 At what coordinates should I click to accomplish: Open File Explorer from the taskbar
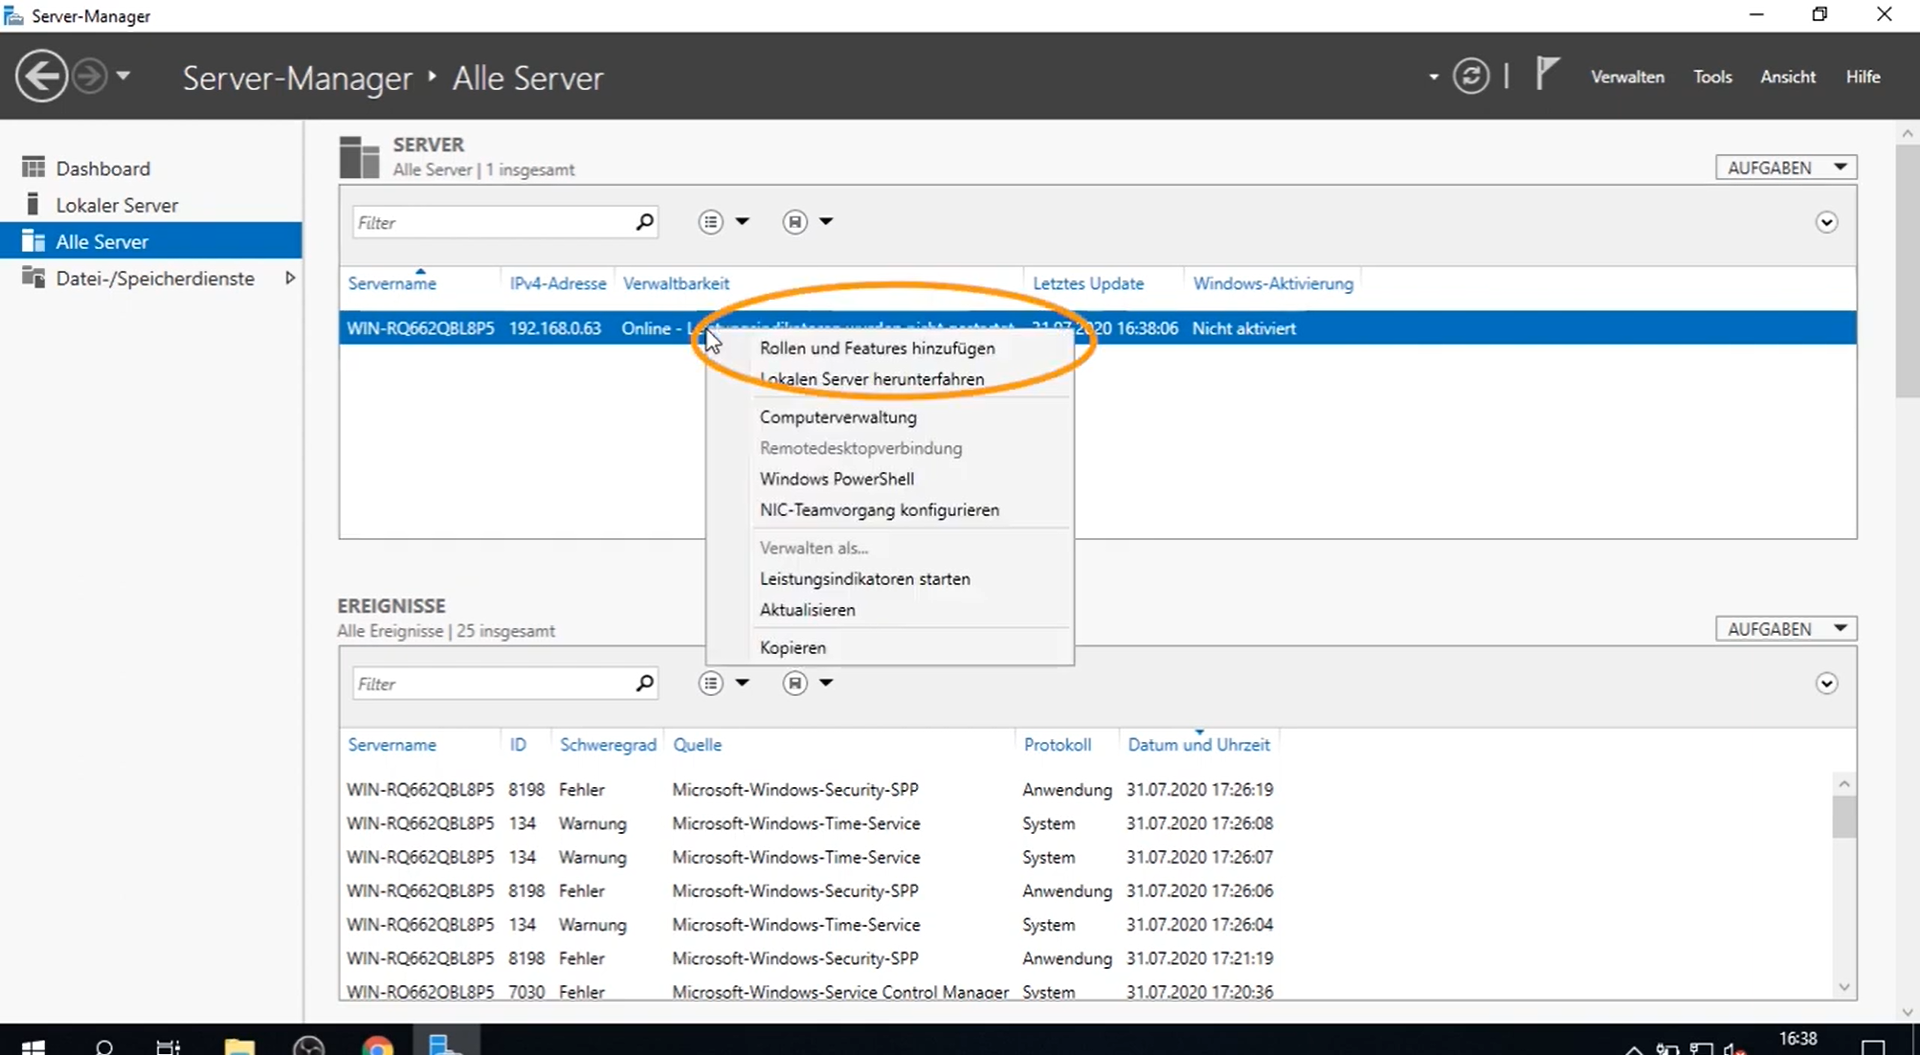click(239, 1046)
